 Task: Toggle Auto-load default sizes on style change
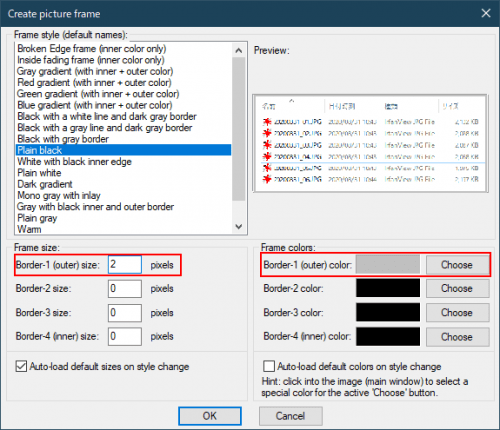tap(21, 367)
